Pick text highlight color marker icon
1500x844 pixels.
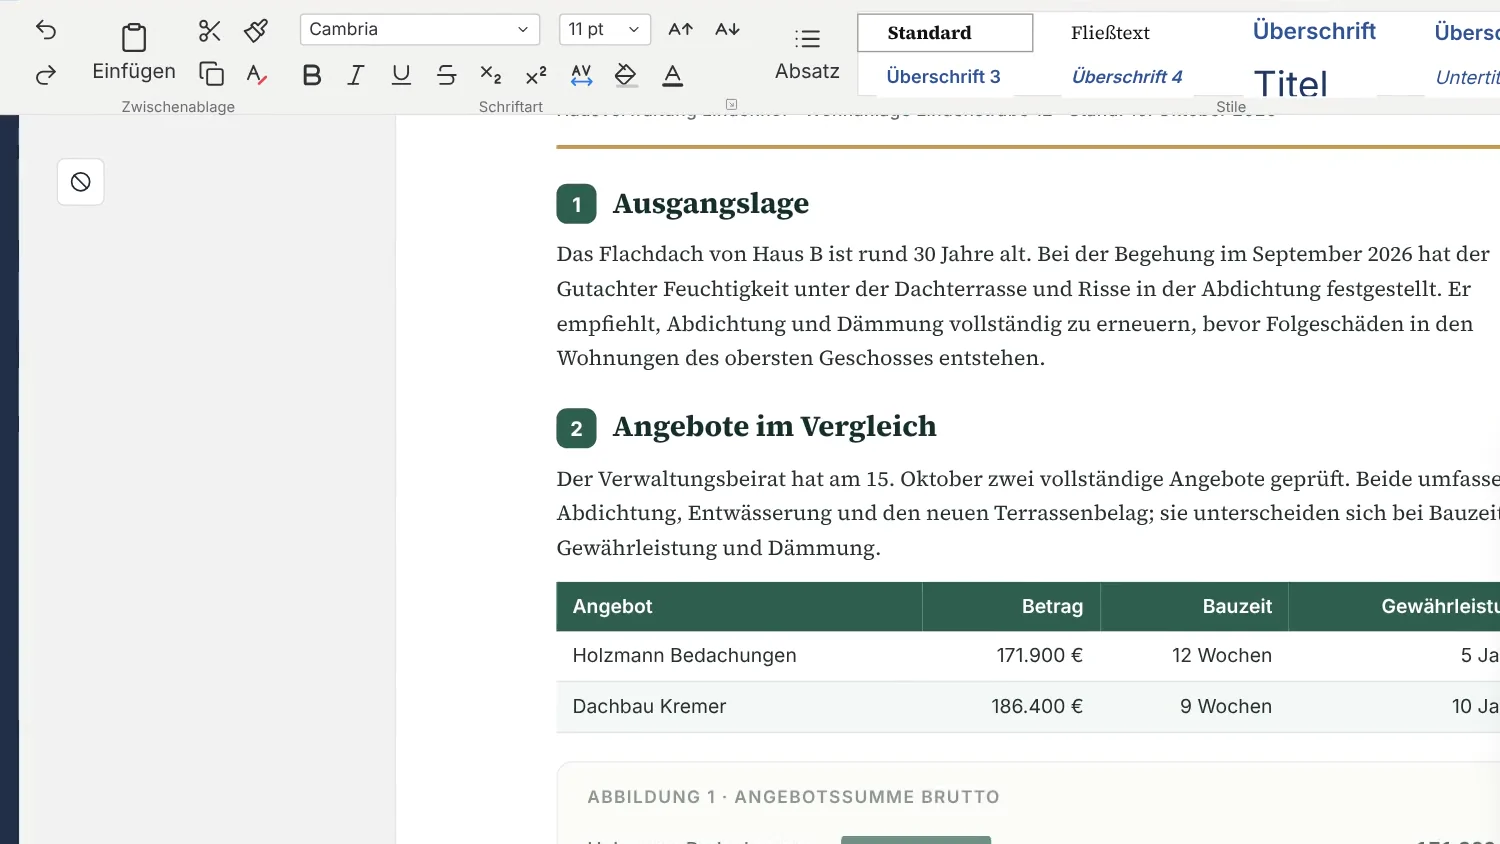(x=626, y=75)
